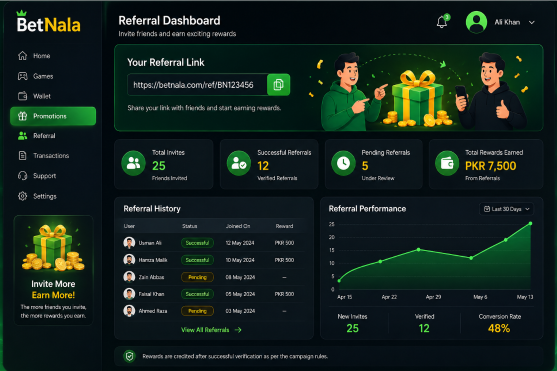Click the Pending Referrals clock icon
Viewport: 557px width, 371px height.
[343, 163]
